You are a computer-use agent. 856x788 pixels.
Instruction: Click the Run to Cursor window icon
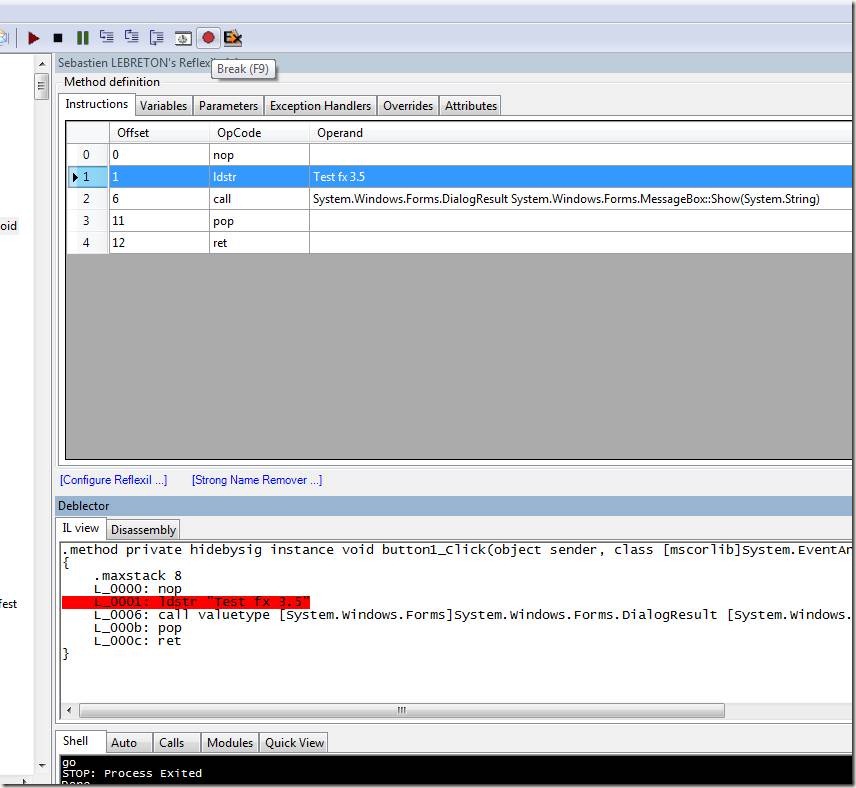pos(183,38)
